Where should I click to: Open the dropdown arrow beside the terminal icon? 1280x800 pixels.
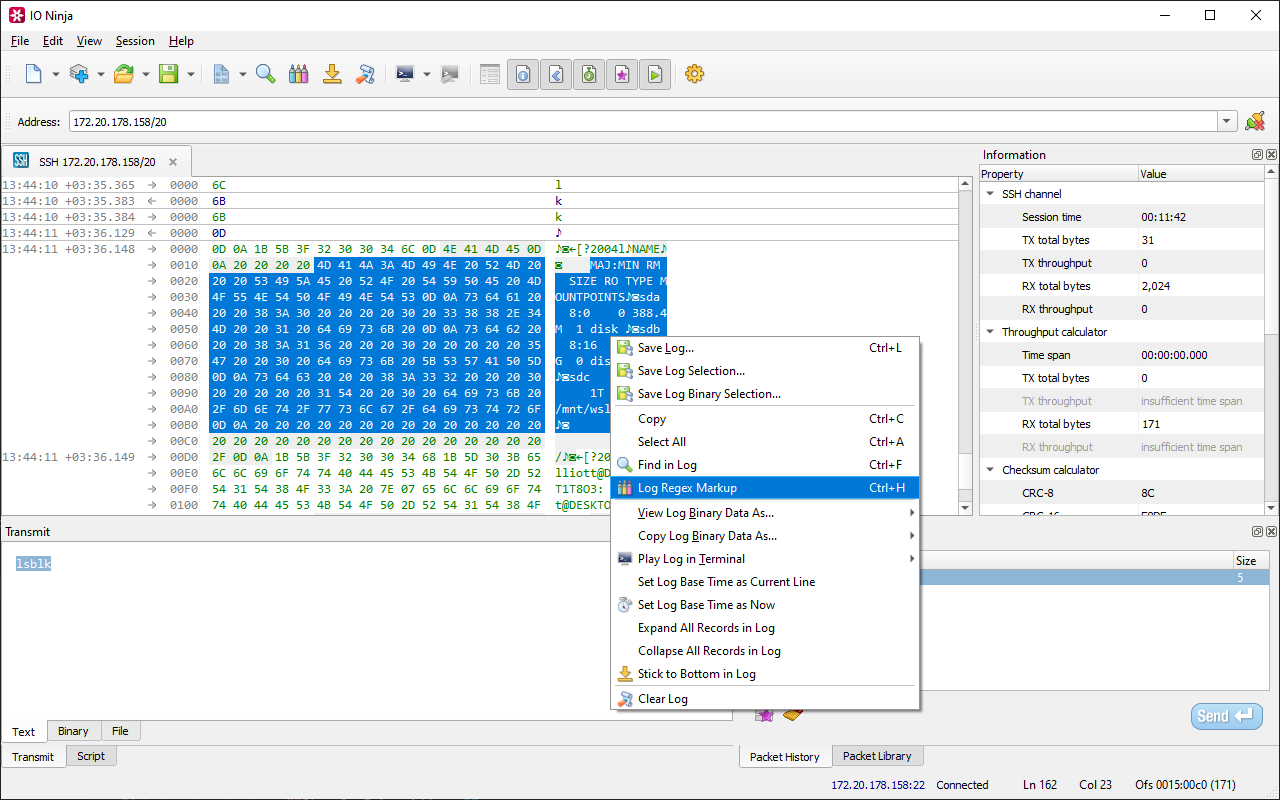(x=427, y=74)
